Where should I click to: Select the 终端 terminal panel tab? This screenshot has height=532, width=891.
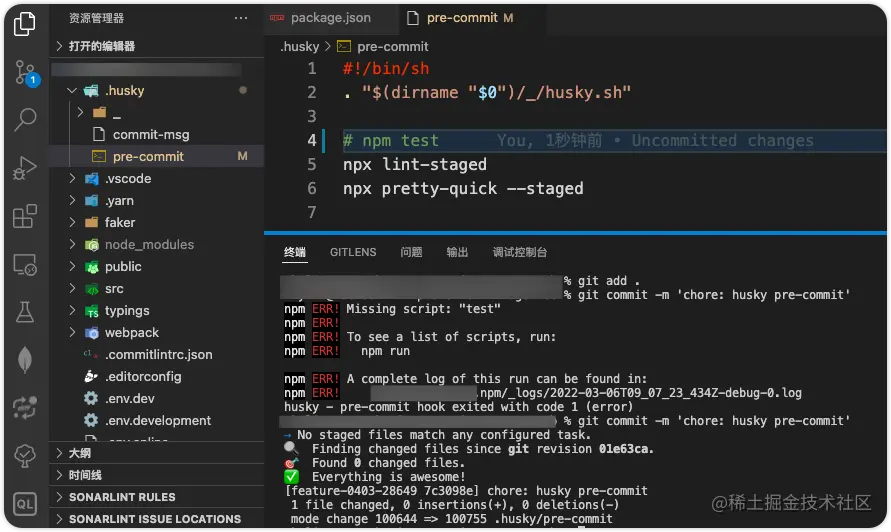click(x=295, y=252)
